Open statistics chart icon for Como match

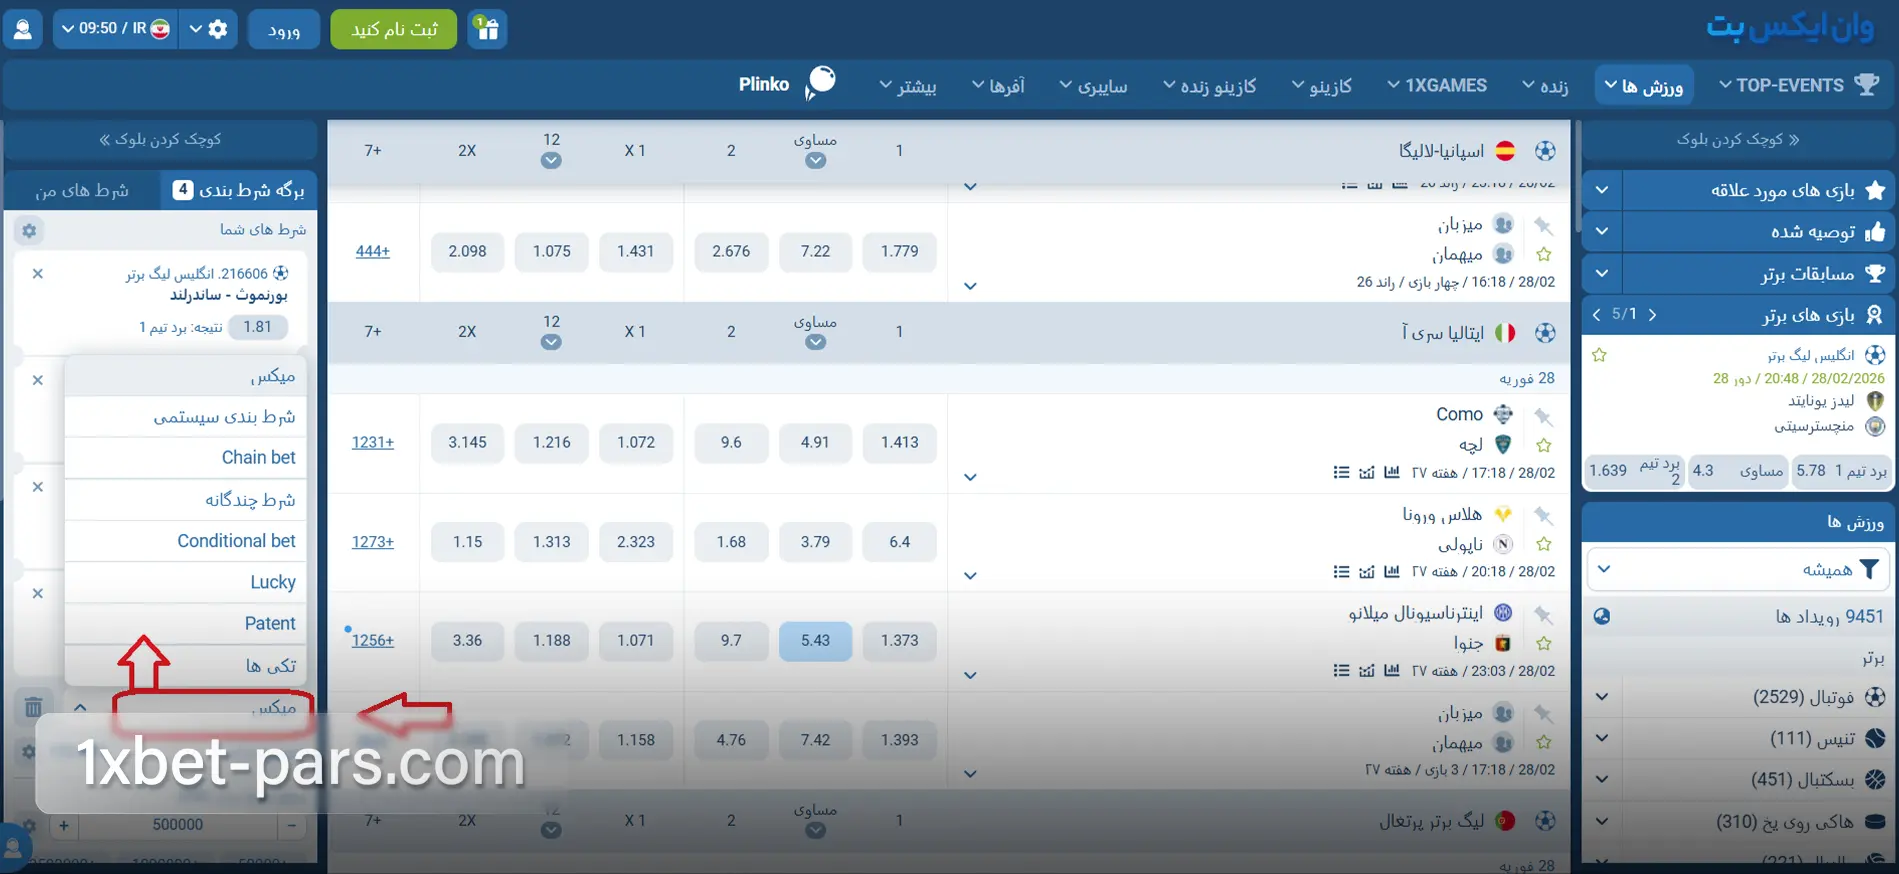click(1391, 472)
